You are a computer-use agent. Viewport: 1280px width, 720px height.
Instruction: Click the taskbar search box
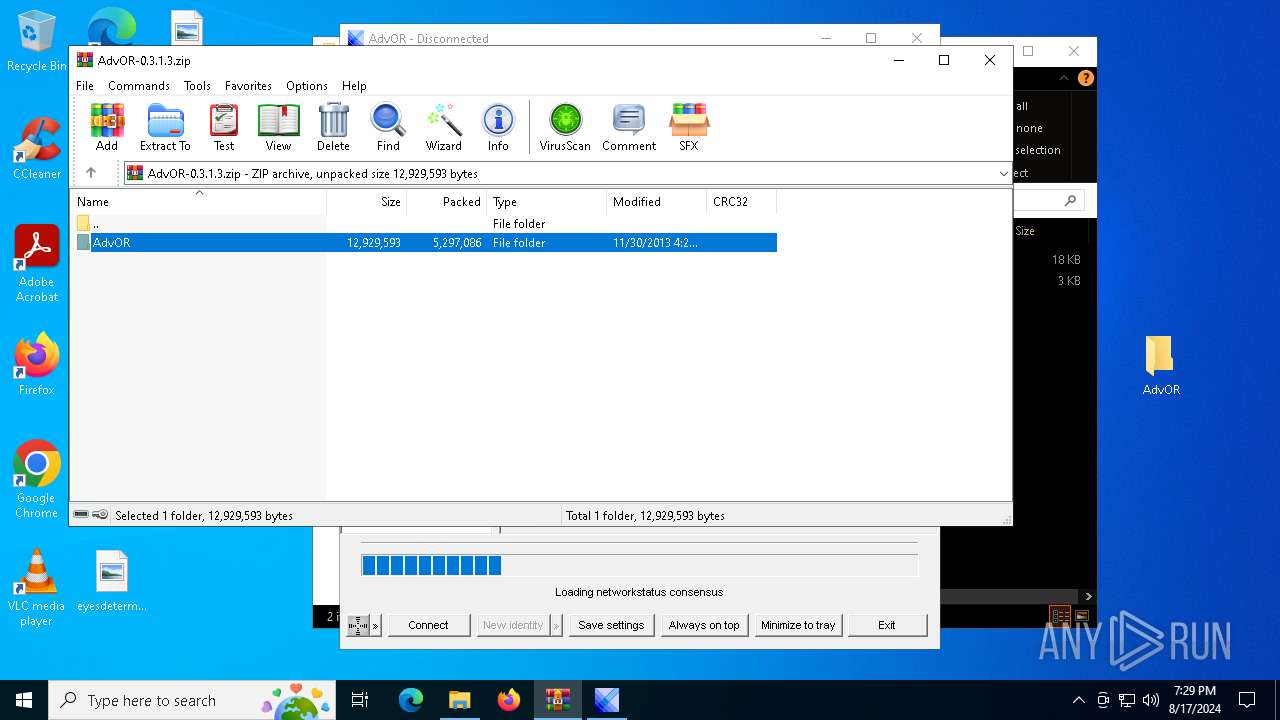(192, 700)
